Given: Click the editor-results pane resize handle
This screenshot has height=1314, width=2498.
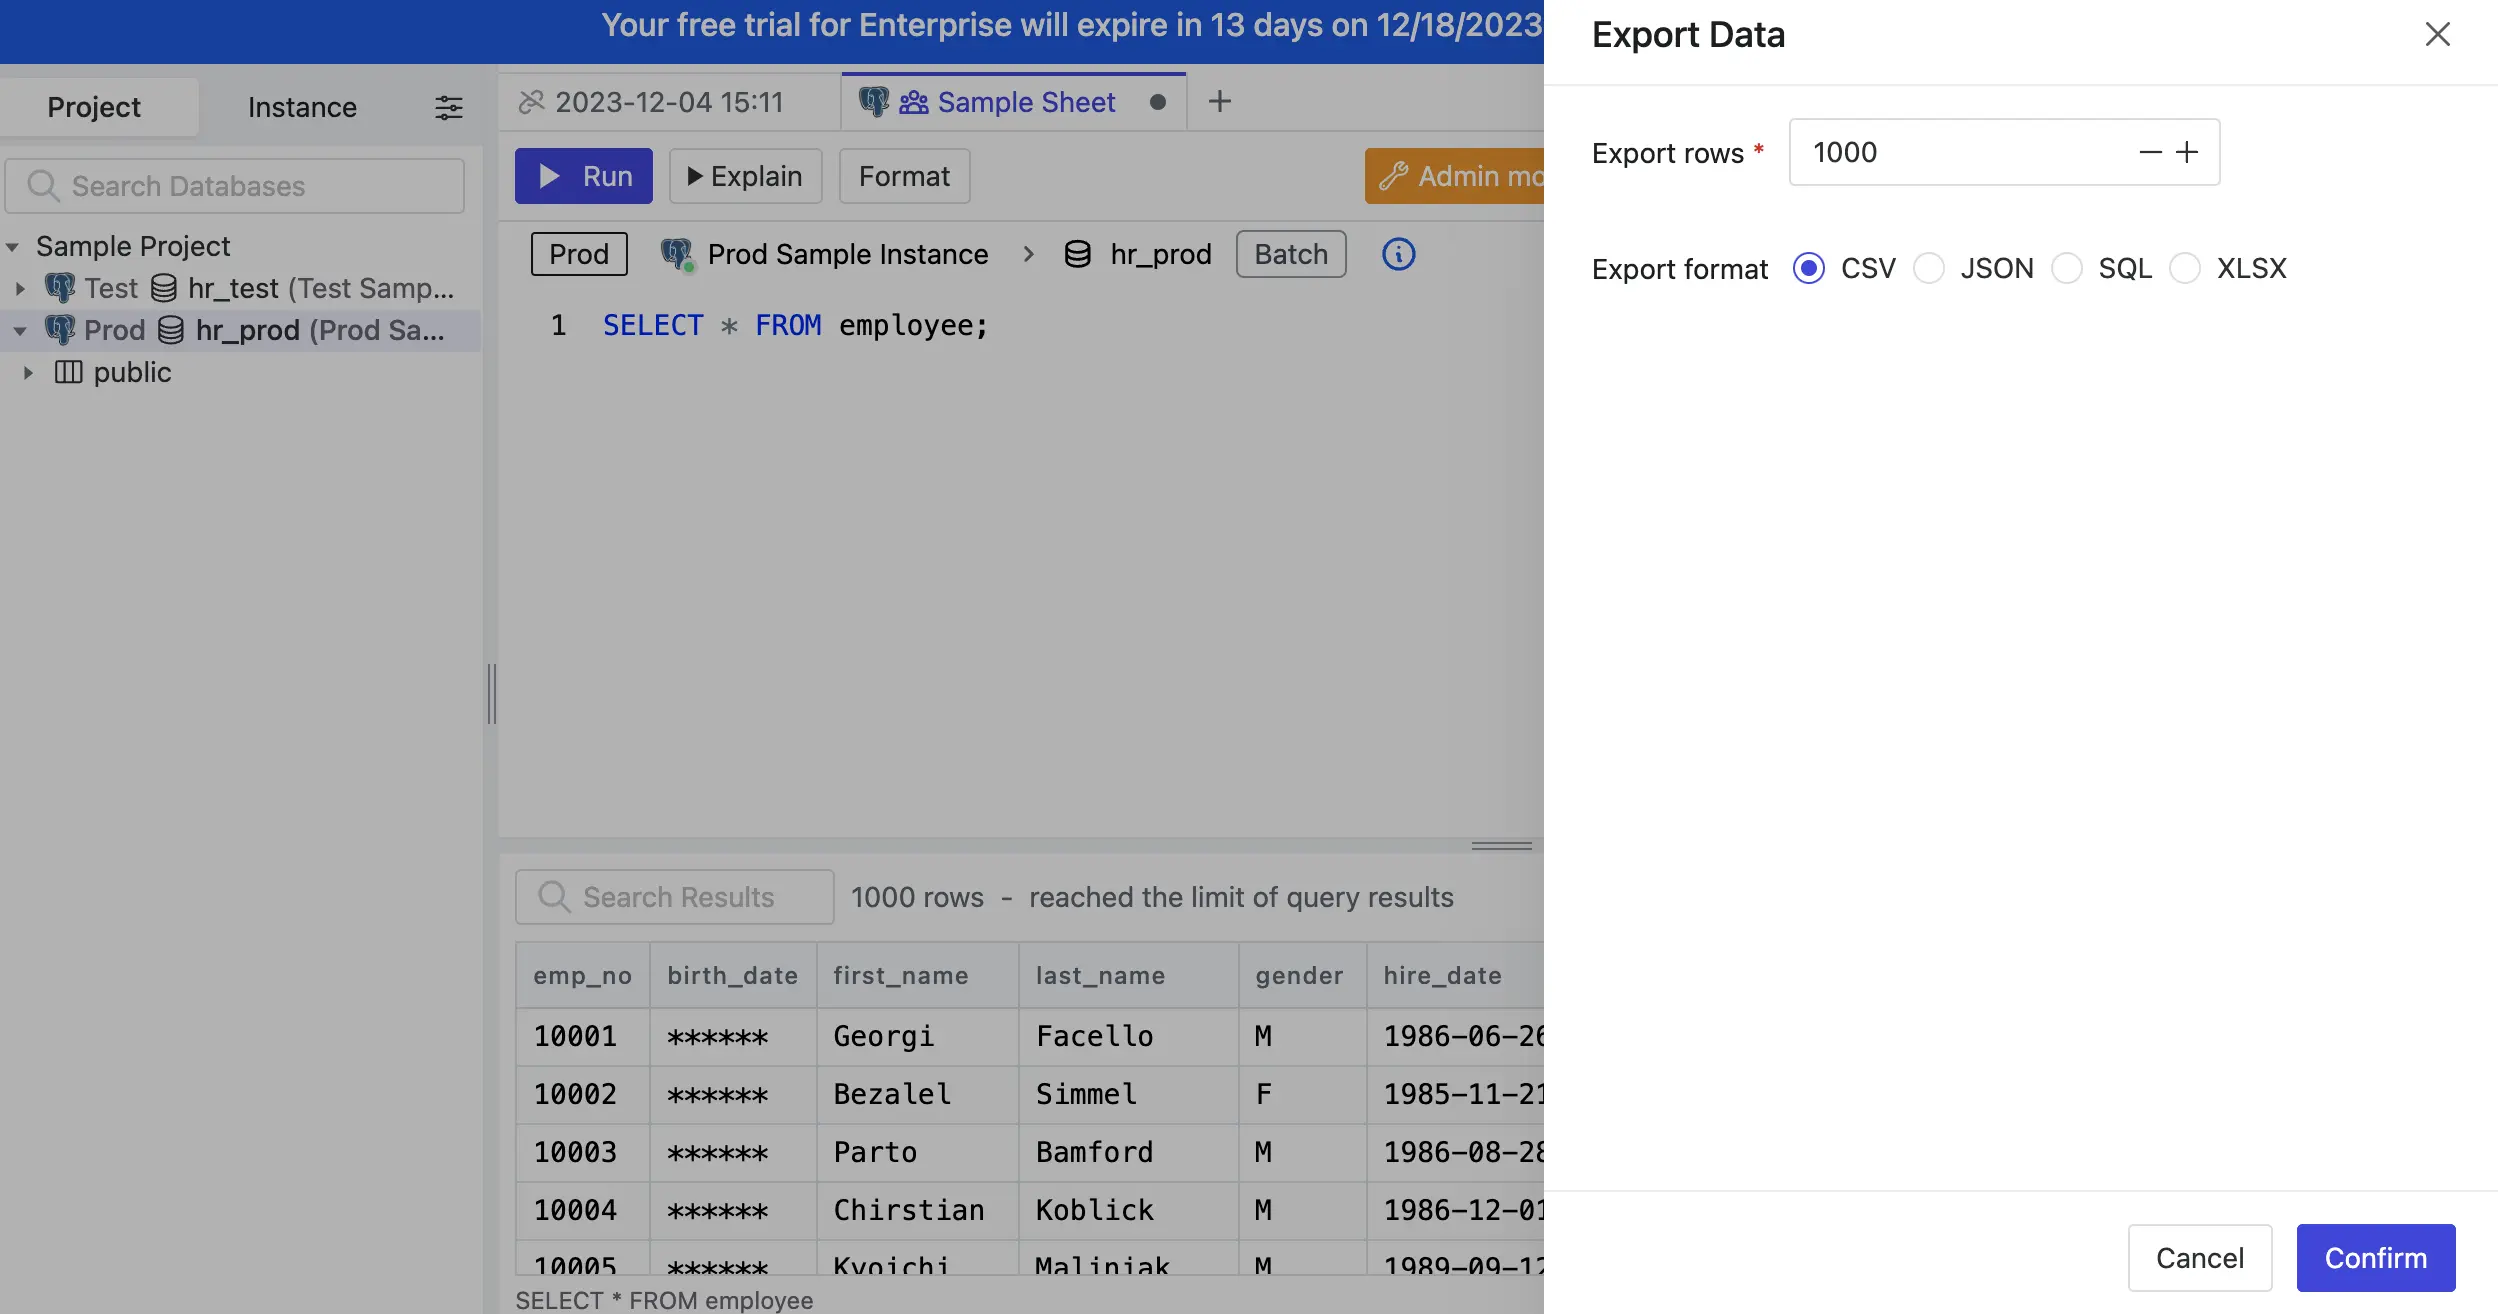Looking at the screenshot, I should pos(1501,846).
